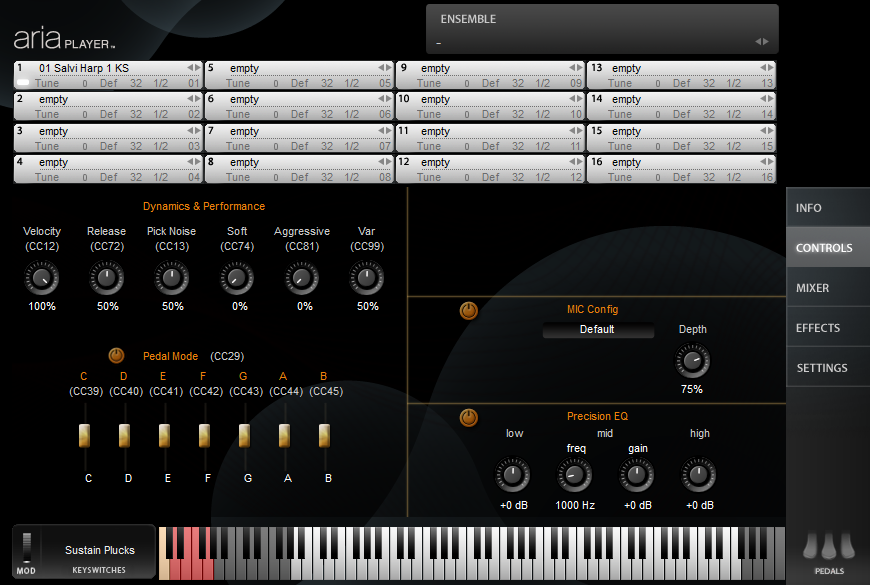Click the Soft (CC74) knob
This screenshot has width=870, height=585.
tap(237, 278)
